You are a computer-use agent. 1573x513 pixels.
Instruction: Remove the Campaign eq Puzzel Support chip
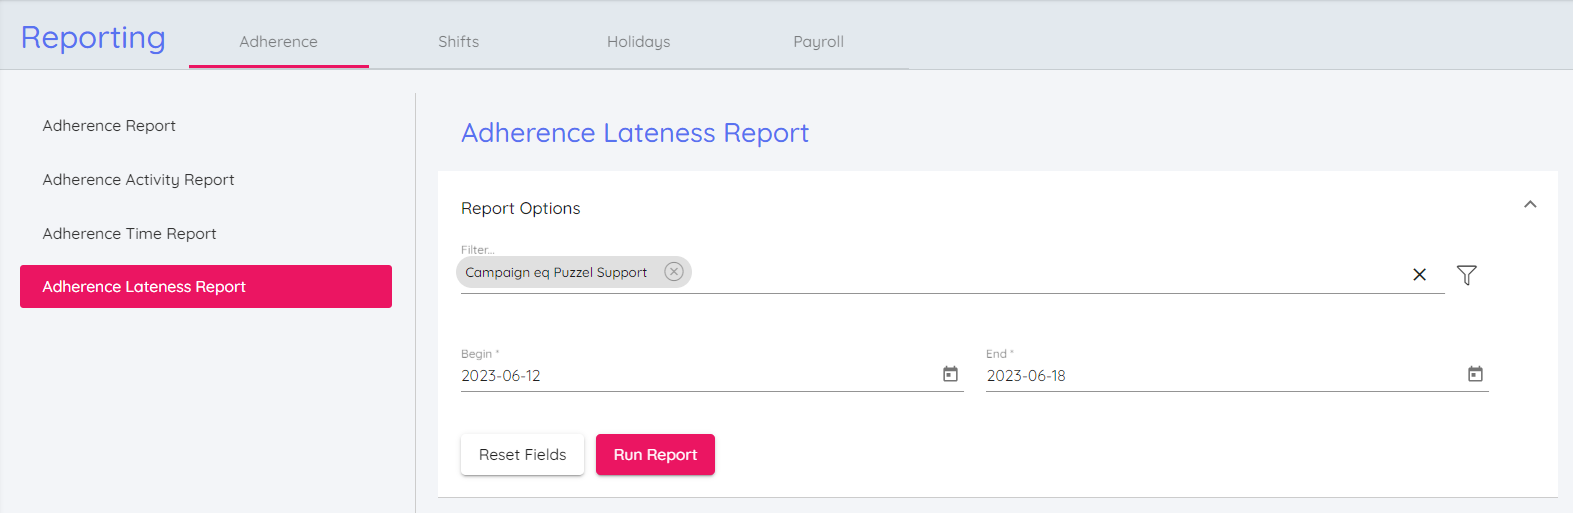674,272
